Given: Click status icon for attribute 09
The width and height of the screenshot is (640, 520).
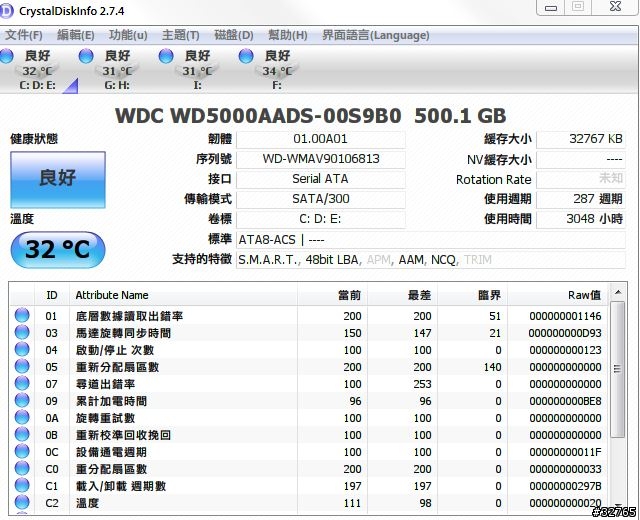Looking at the screenshot, I should [22, 401].
